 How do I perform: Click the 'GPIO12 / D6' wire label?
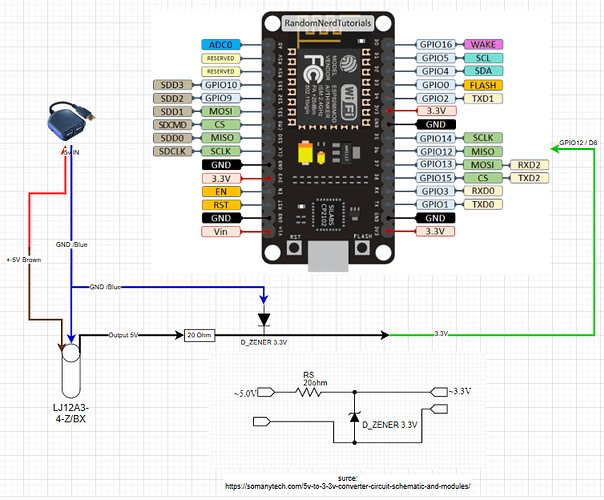578,143
